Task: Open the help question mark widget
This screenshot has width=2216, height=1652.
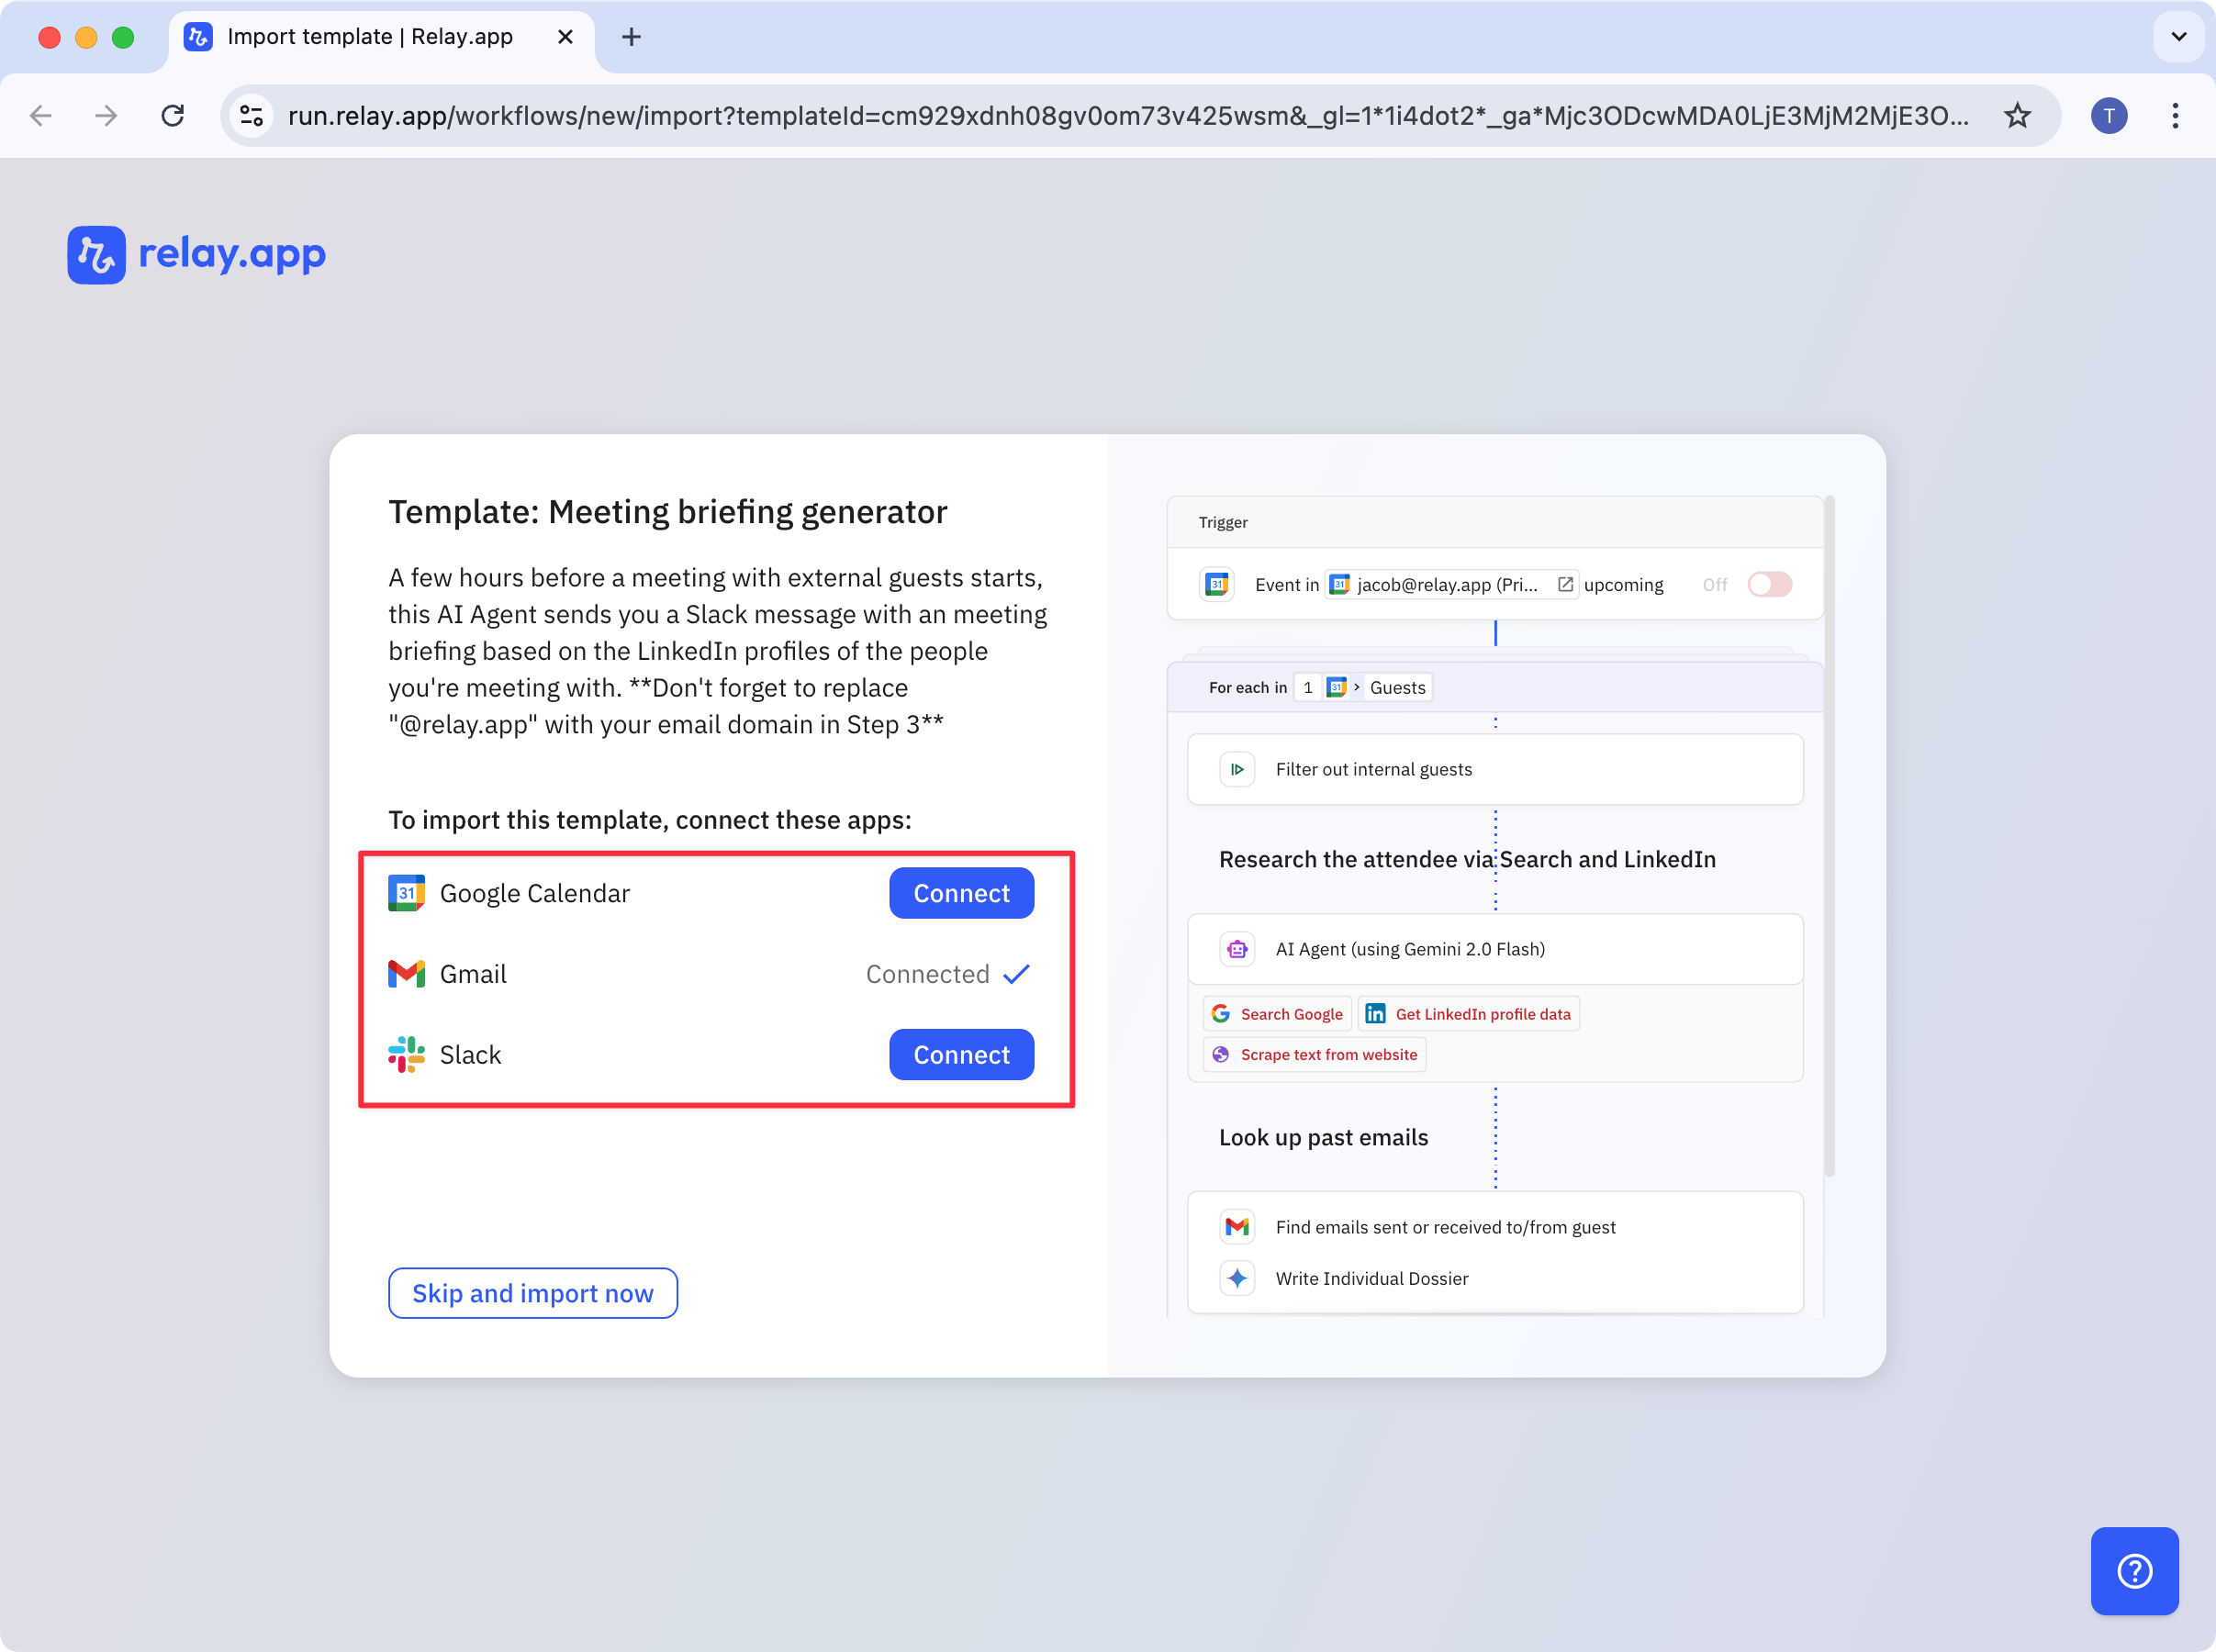Action: 2134,1570
